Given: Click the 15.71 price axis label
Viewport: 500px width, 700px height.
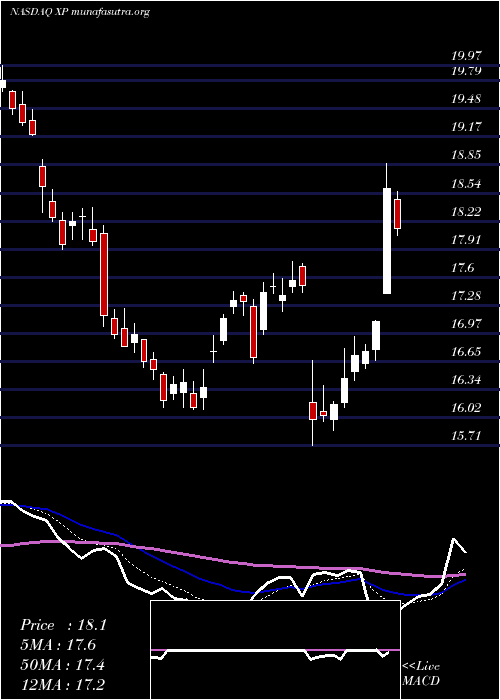Looking at the screenshot, I should [467, 436].
